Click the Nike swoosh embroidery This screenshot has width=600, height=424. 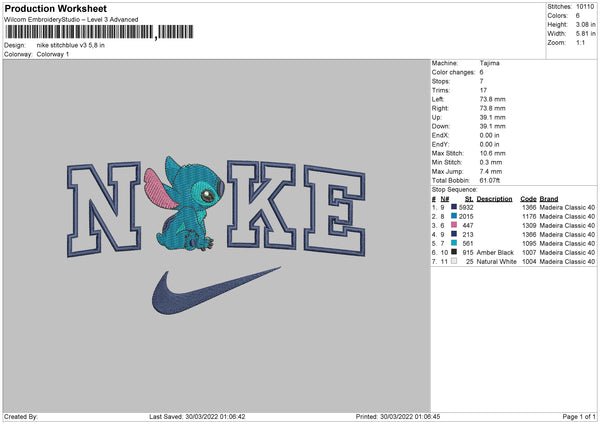click(x=216, y=291)
